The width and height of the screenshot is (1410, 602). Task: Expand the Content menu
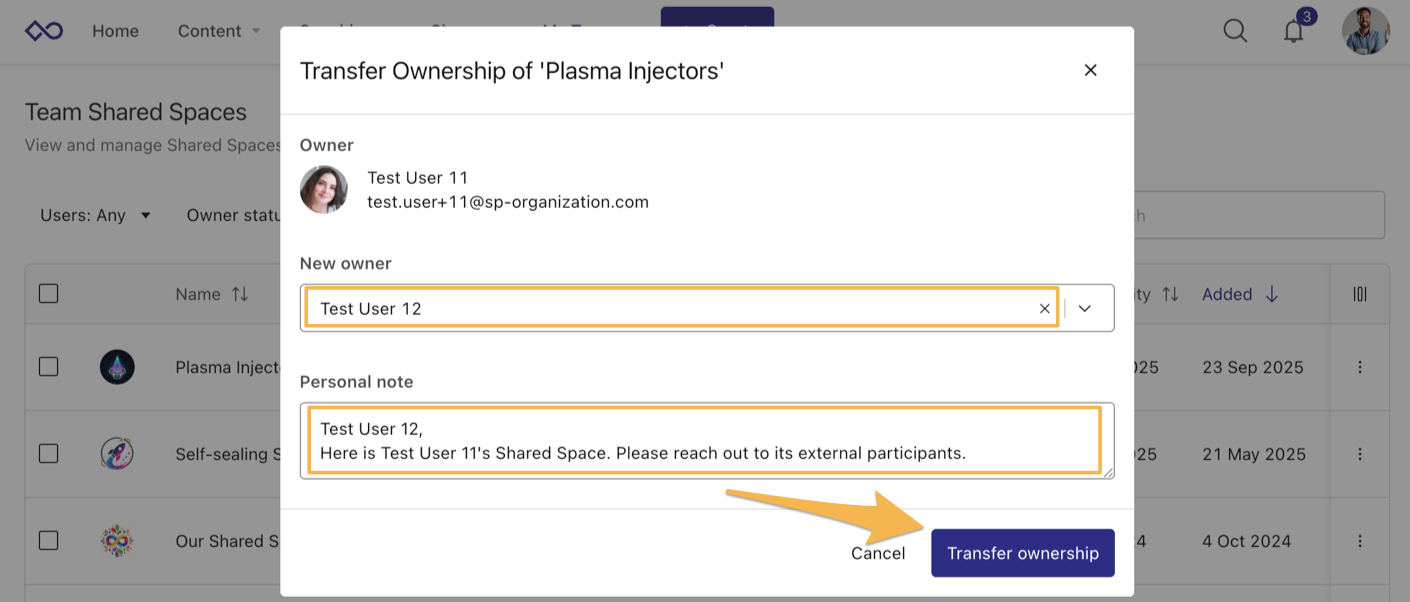[x=218, y=31]
